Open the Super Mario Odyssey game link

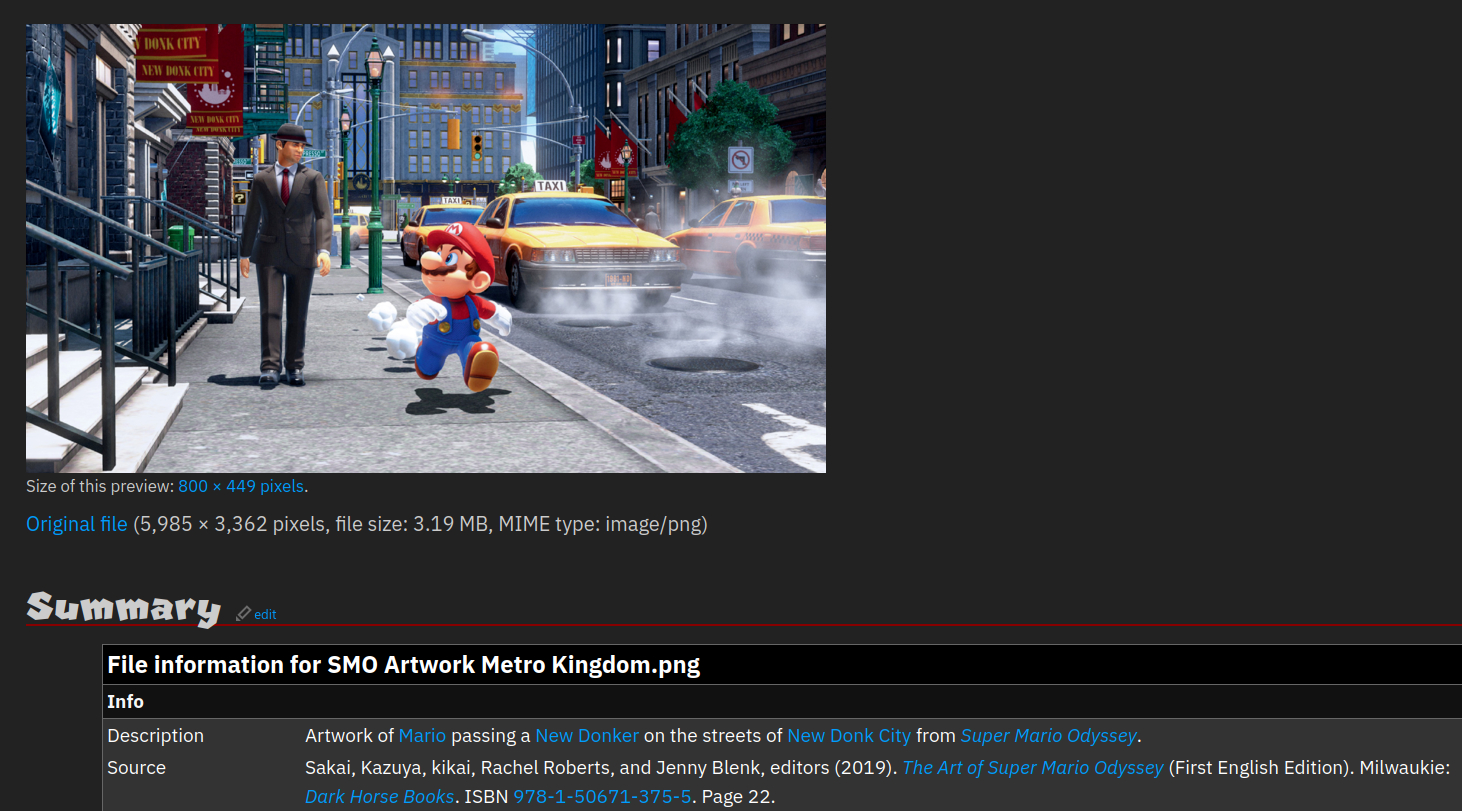[1048, 736]
